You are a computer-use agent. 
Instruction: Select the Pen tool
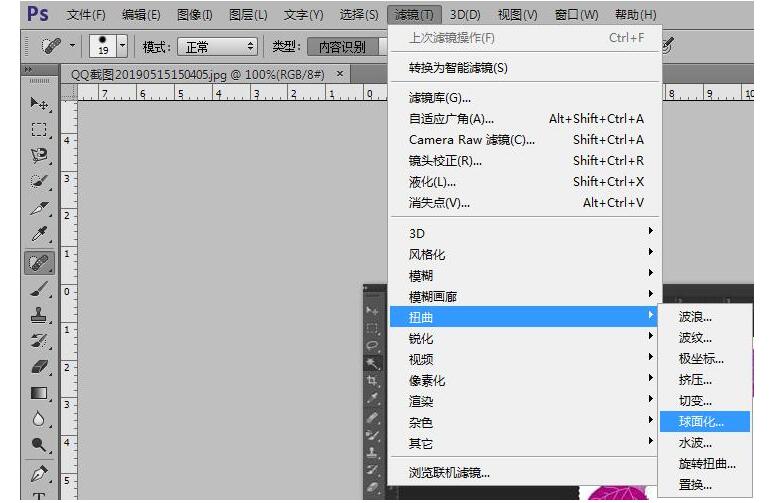39,474
